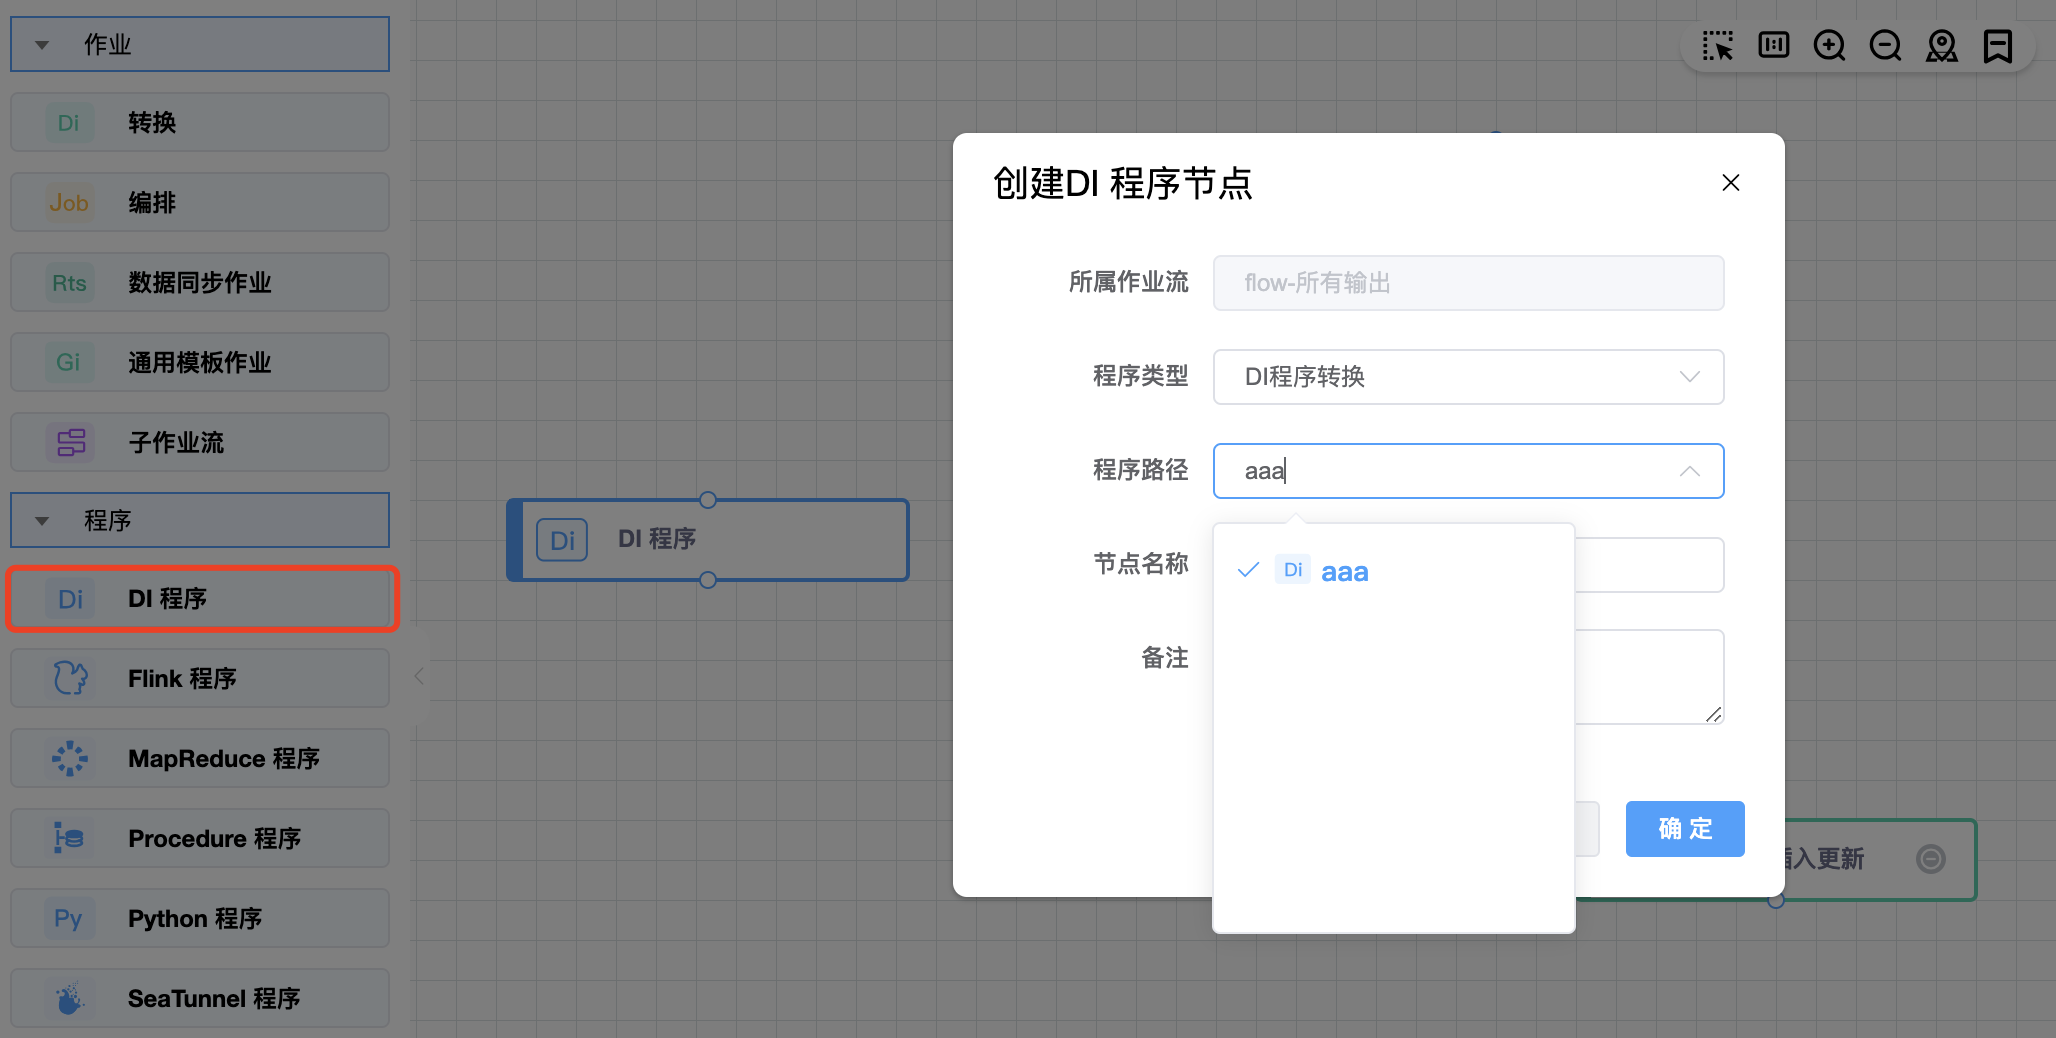Collapse the left sidebar panel
Screen dimensions: 2056x1038
(x=419, y=677)
